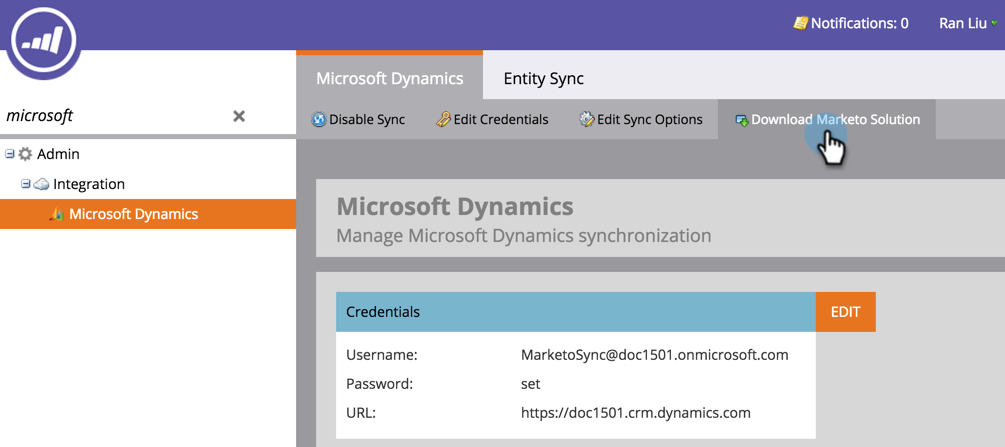The image size is (1005, 447).
Task: Open the Ran Liu user dropdown
Action: click(968, 24)
